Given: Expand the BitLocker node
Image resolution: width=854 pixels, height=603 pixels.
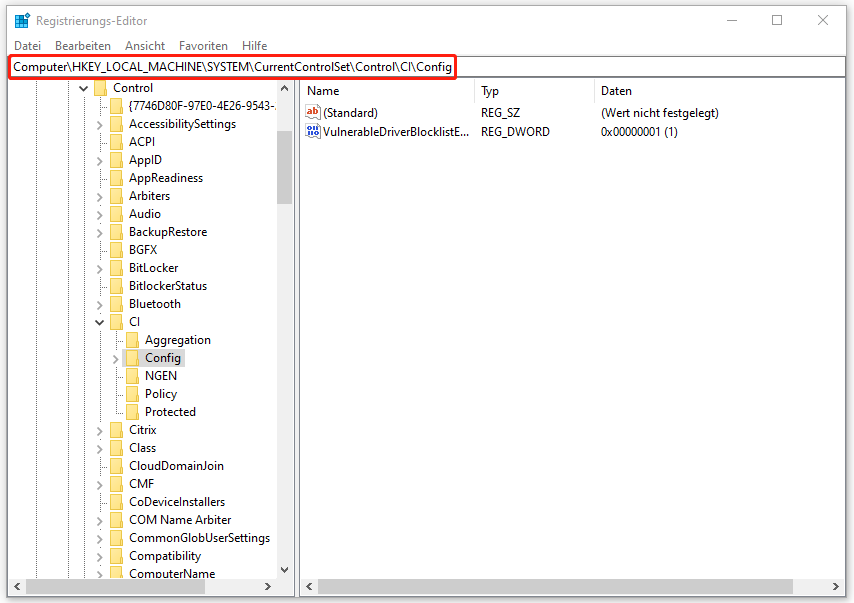Looking at the screenshot, I should click(x=100, y=269).
